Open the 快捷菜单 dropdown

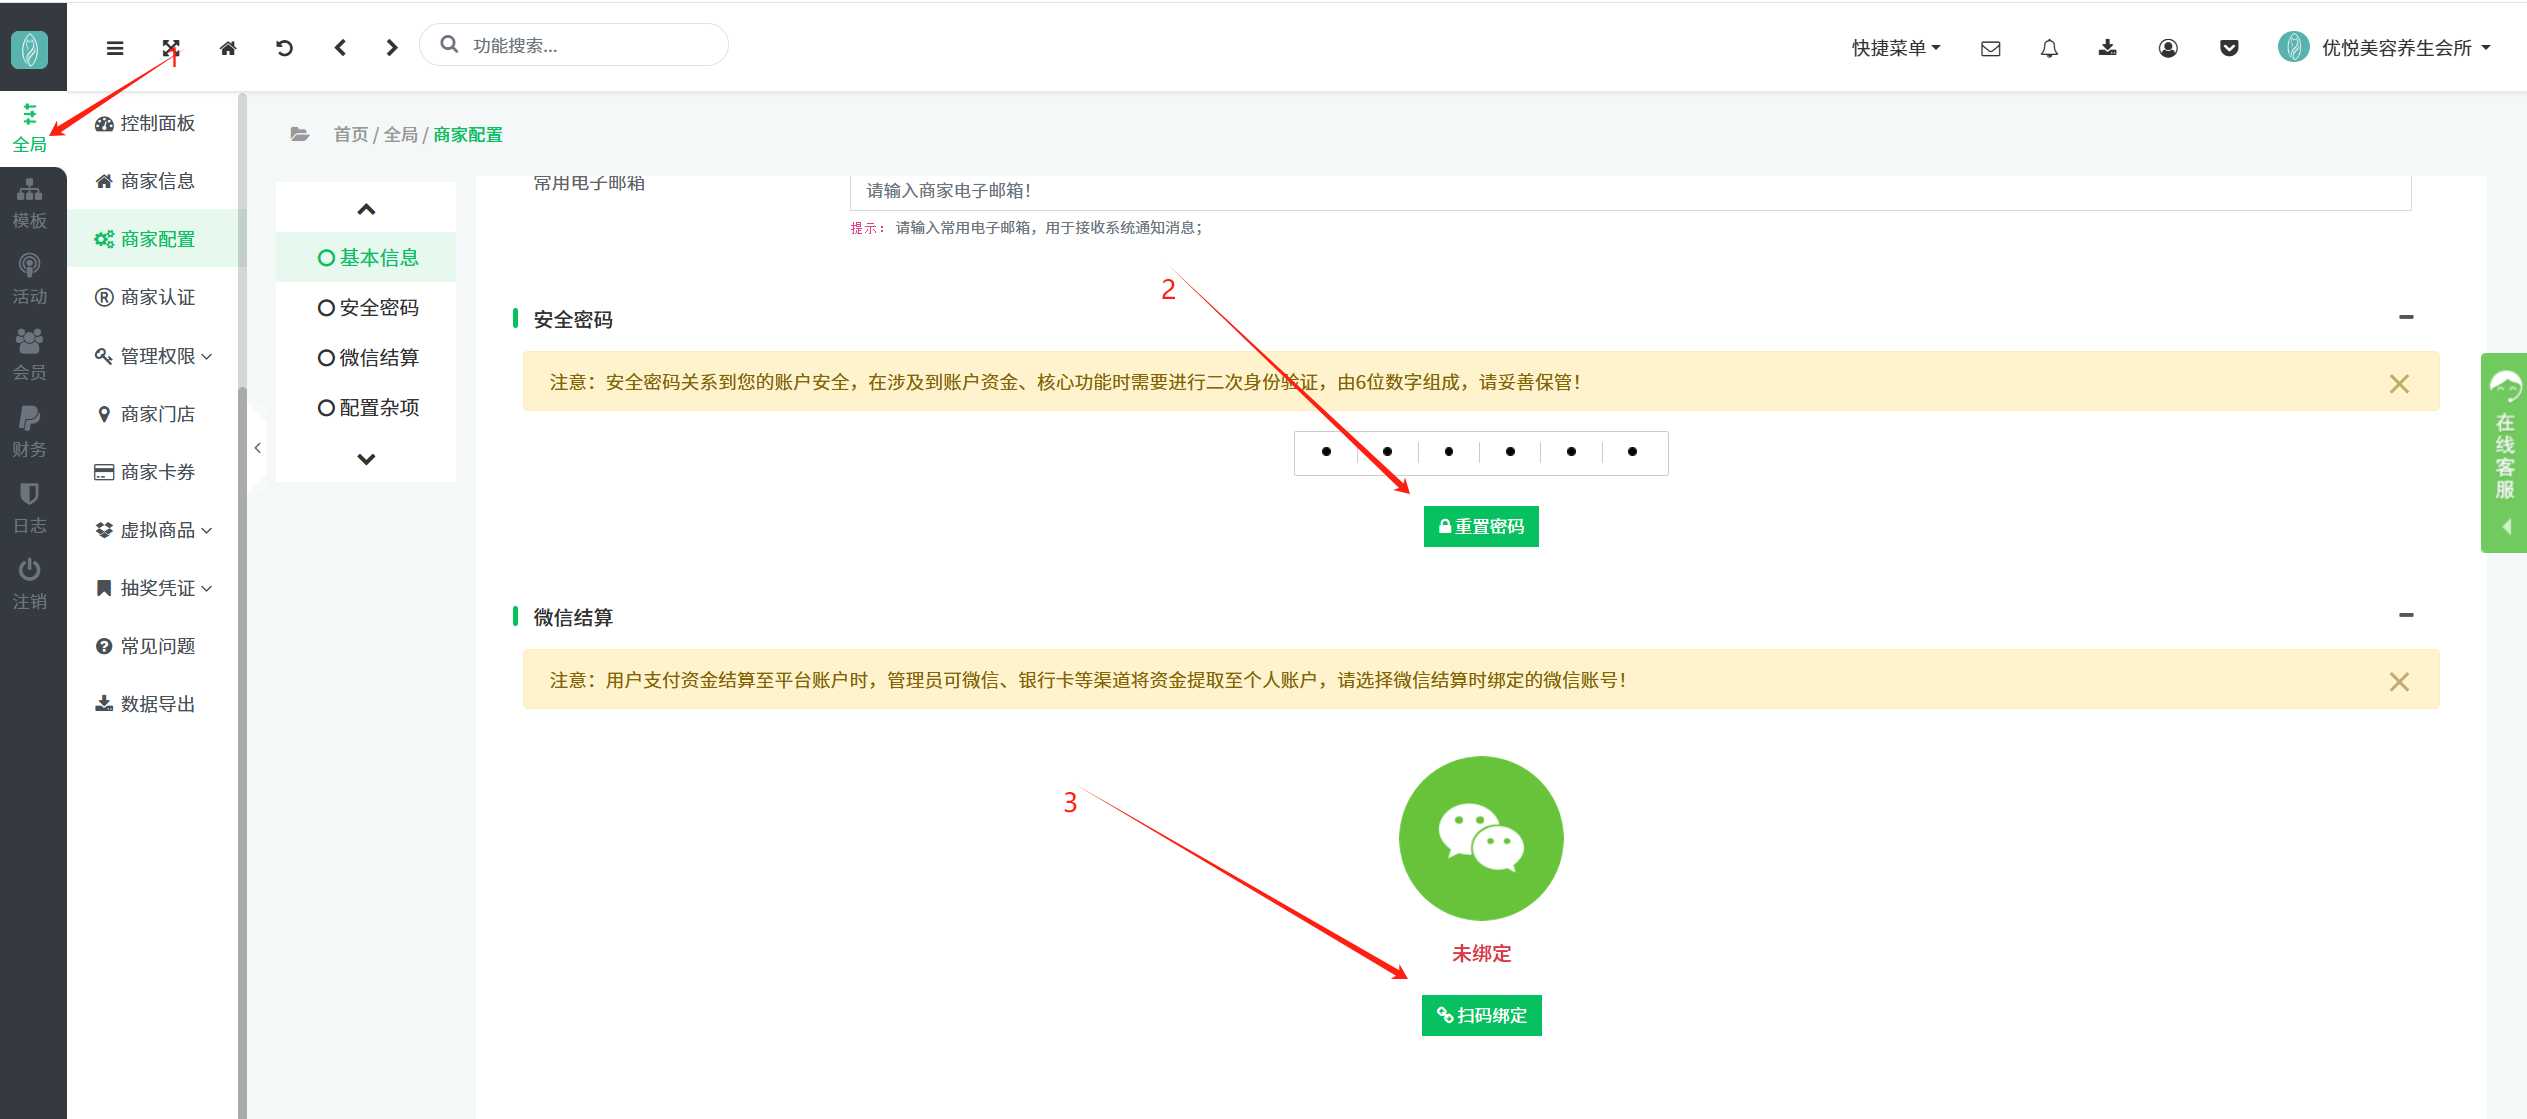[1896, 48]
